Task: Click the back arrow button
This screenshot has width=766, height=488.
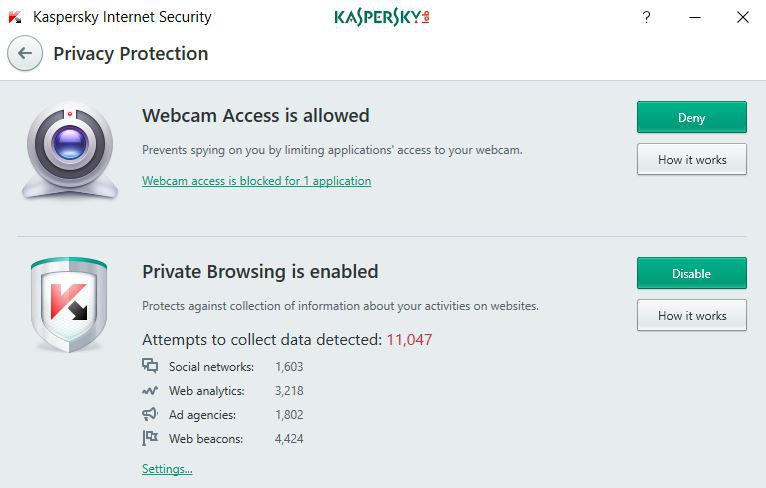Action: [x=25, y=54]
